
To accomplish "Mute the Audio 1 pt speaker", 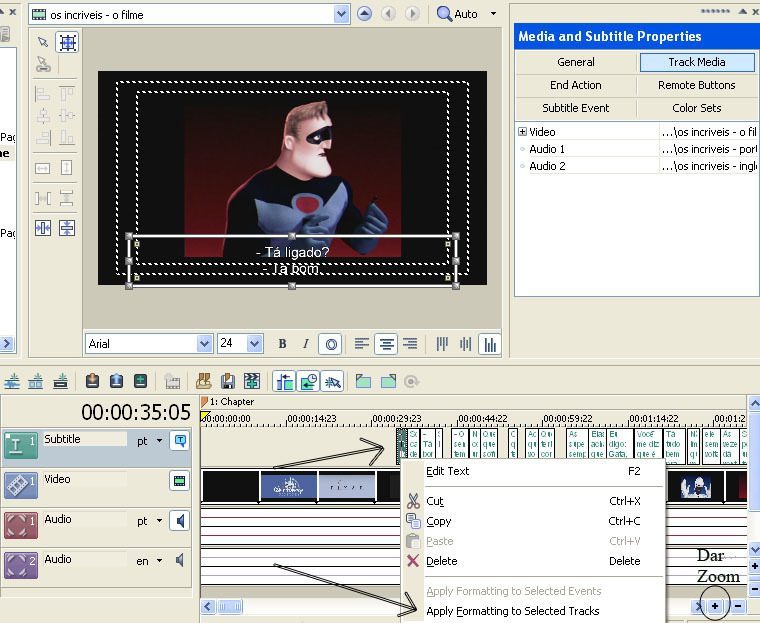I will click(x=180, y=521).
